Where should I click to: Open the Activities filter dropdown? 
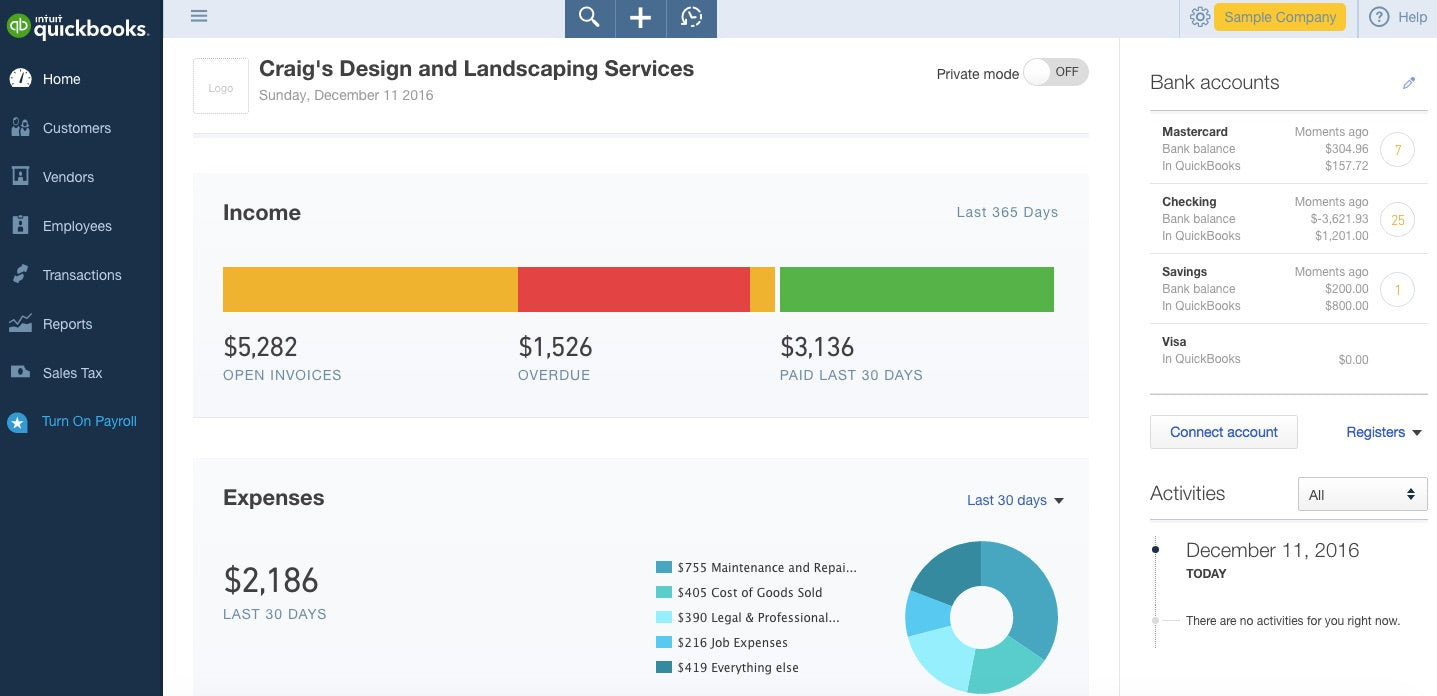click(1362, 494)
